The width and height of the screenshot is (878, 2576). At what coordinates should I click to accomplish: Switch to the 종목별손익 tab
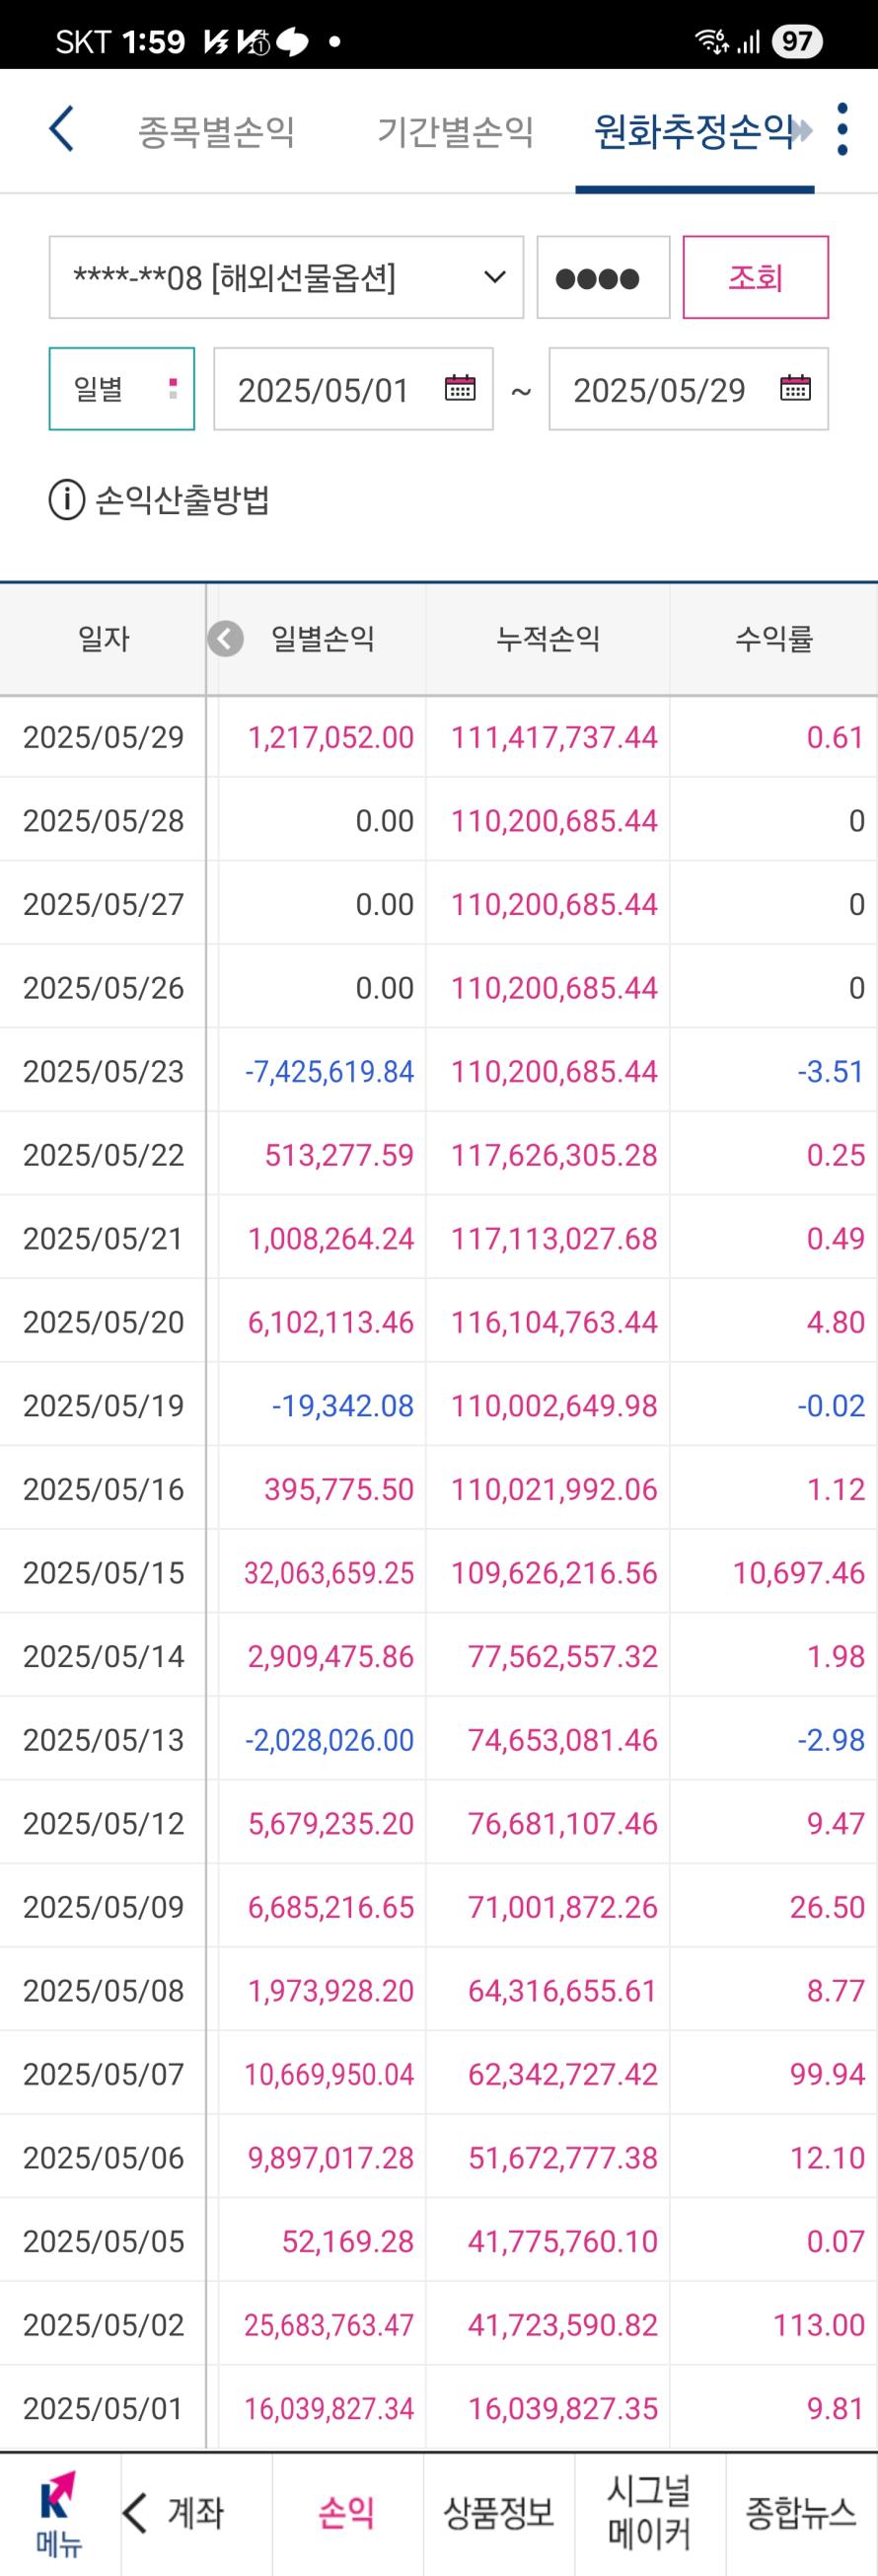coord(216,131)
